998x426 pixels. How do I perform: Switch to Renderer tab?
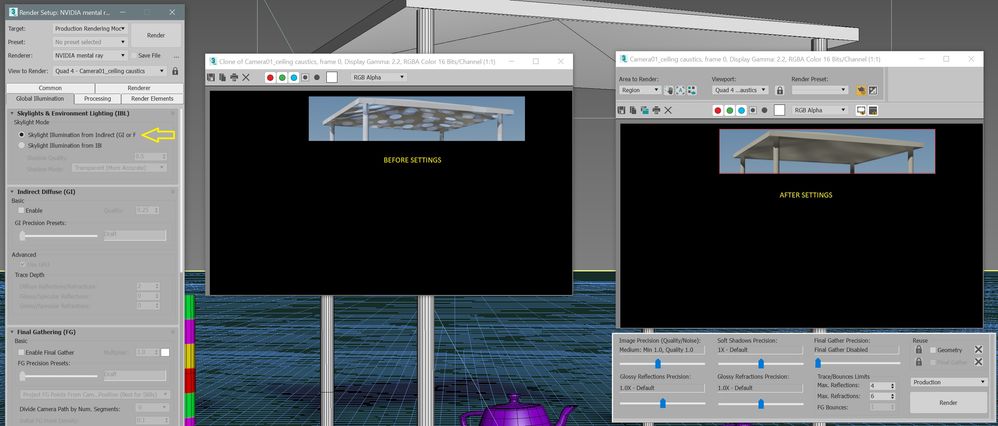[139, 88]
